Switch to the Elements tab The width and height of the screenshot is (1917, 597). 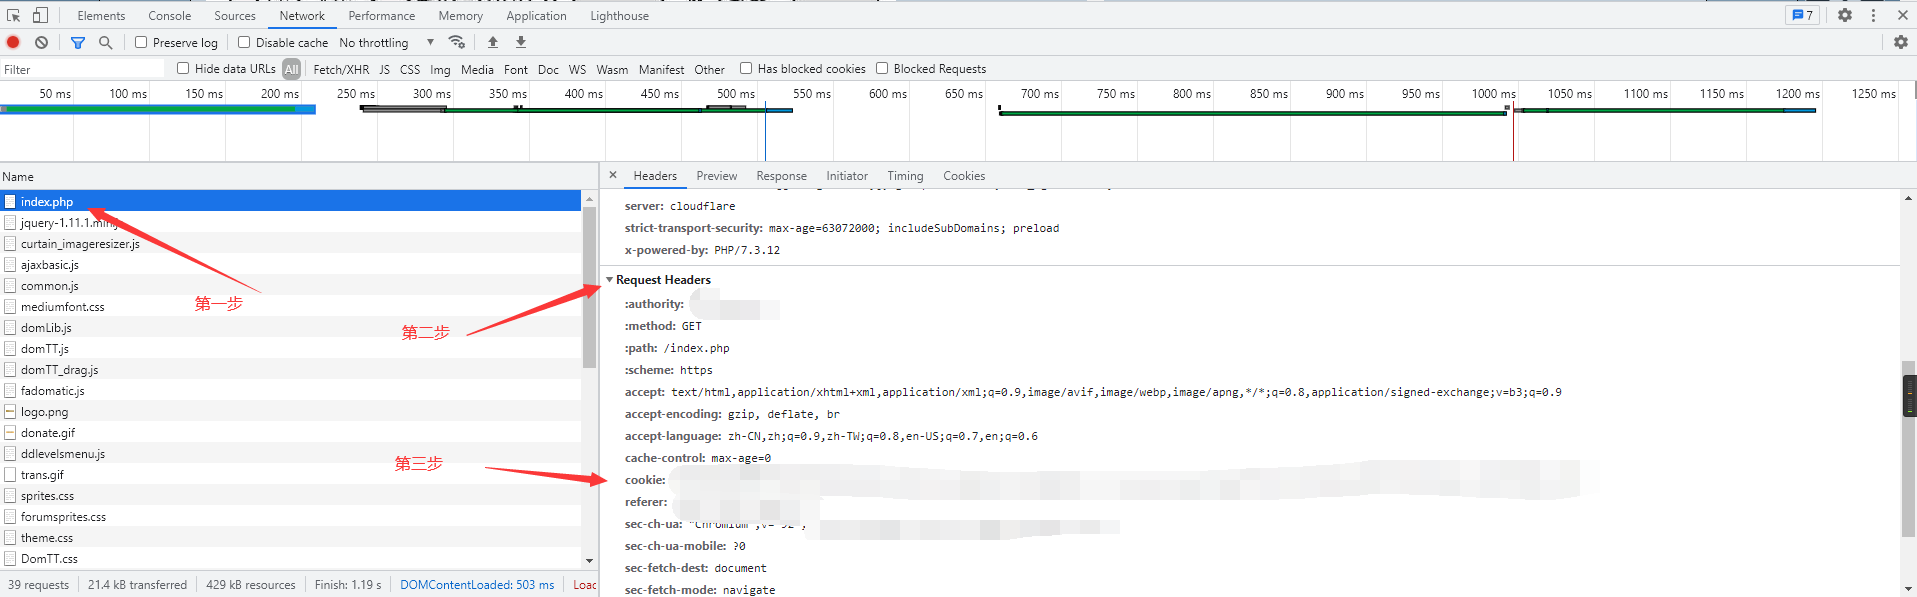coord(101,15)
